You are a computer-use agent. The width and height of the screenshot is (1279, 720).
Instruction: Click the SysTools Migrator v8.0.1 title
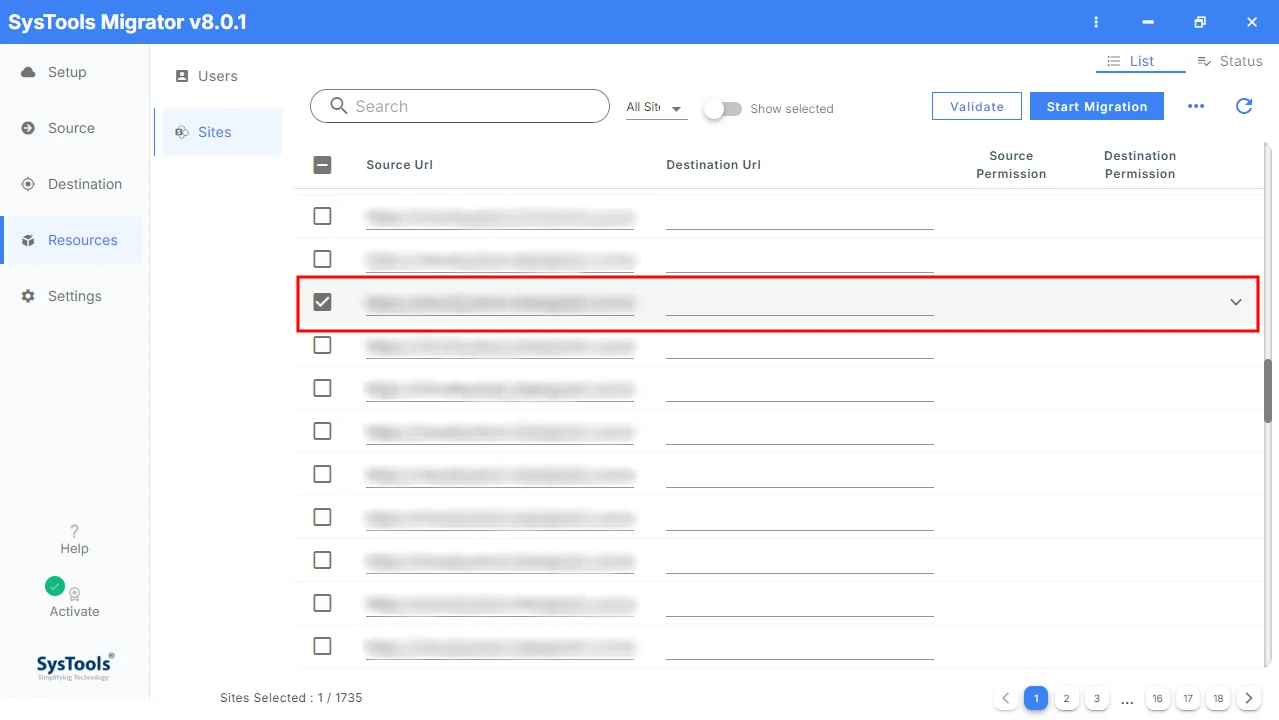127,22
